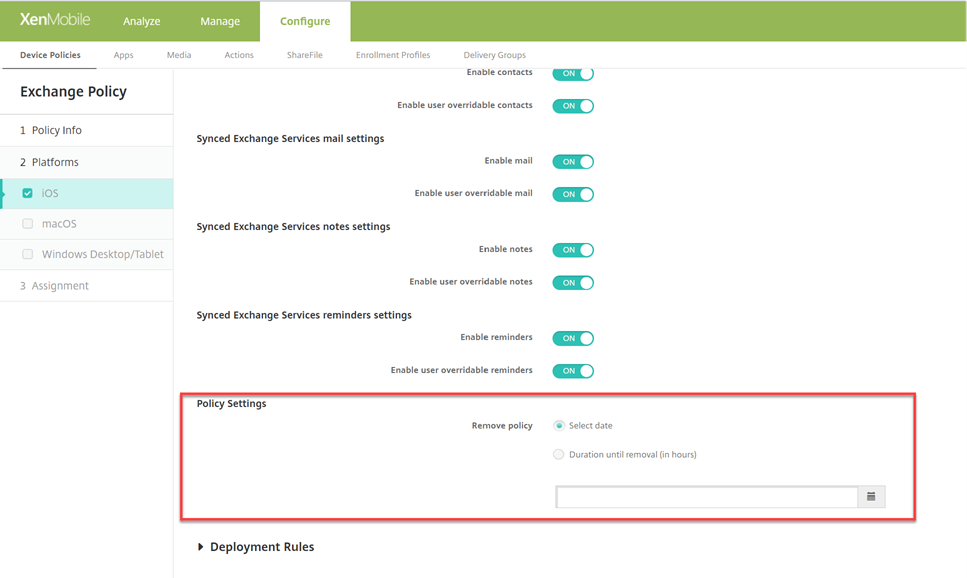Screen dimensions: 967x578
Task: Click the Remove policy date input field
Action: click(x=707, y=497)
